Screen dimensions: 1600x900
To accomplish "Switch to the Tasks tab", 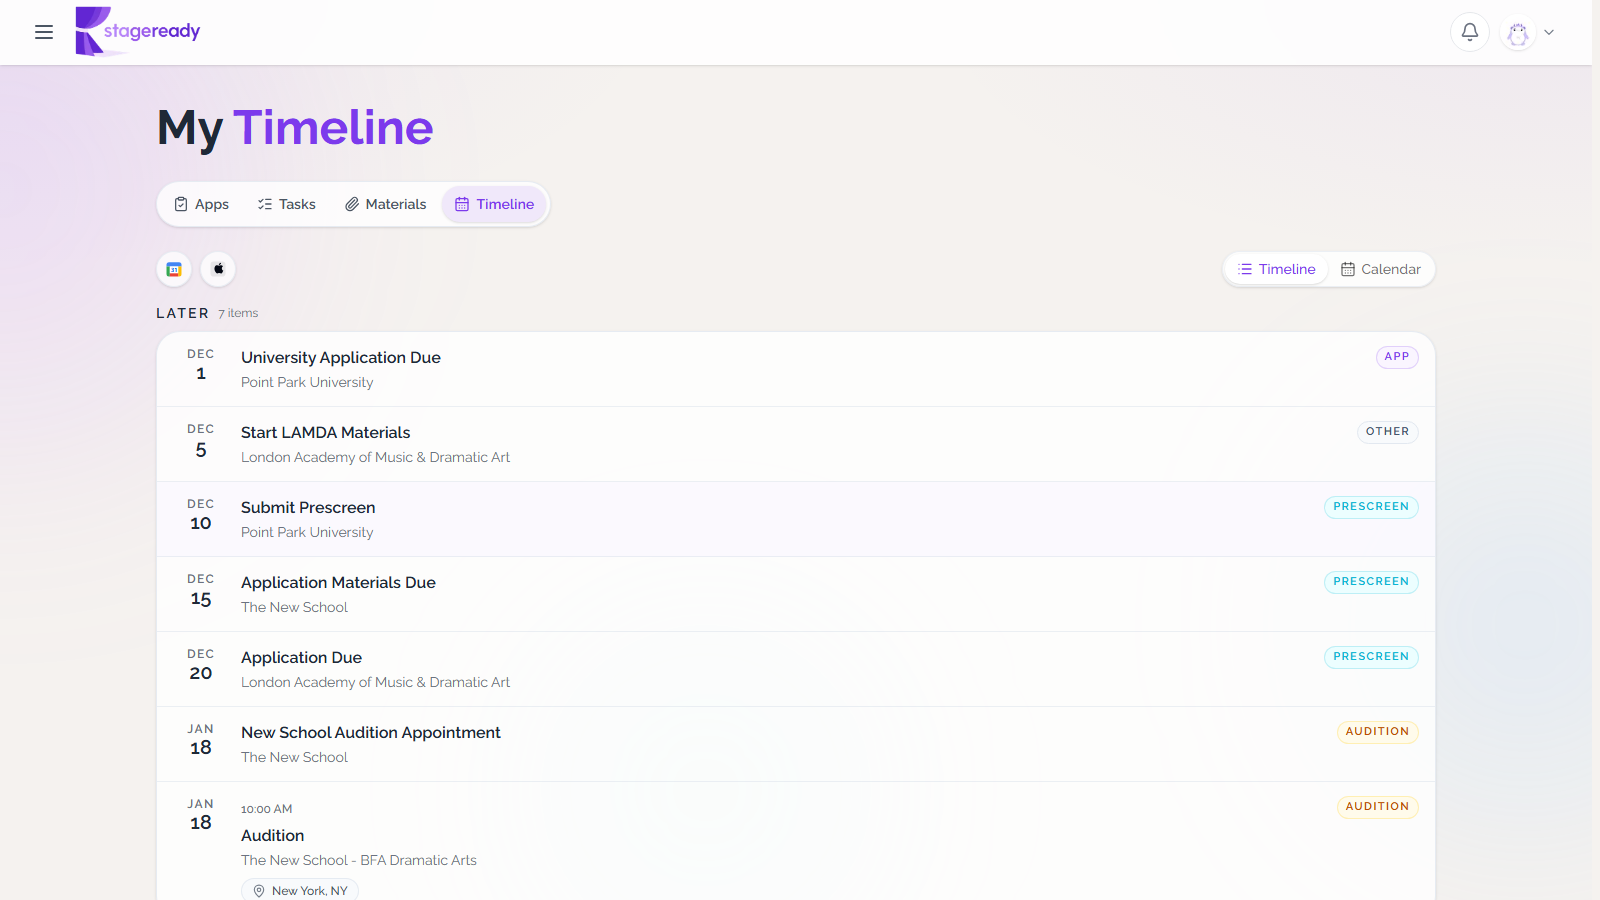I will coord(287,204).
